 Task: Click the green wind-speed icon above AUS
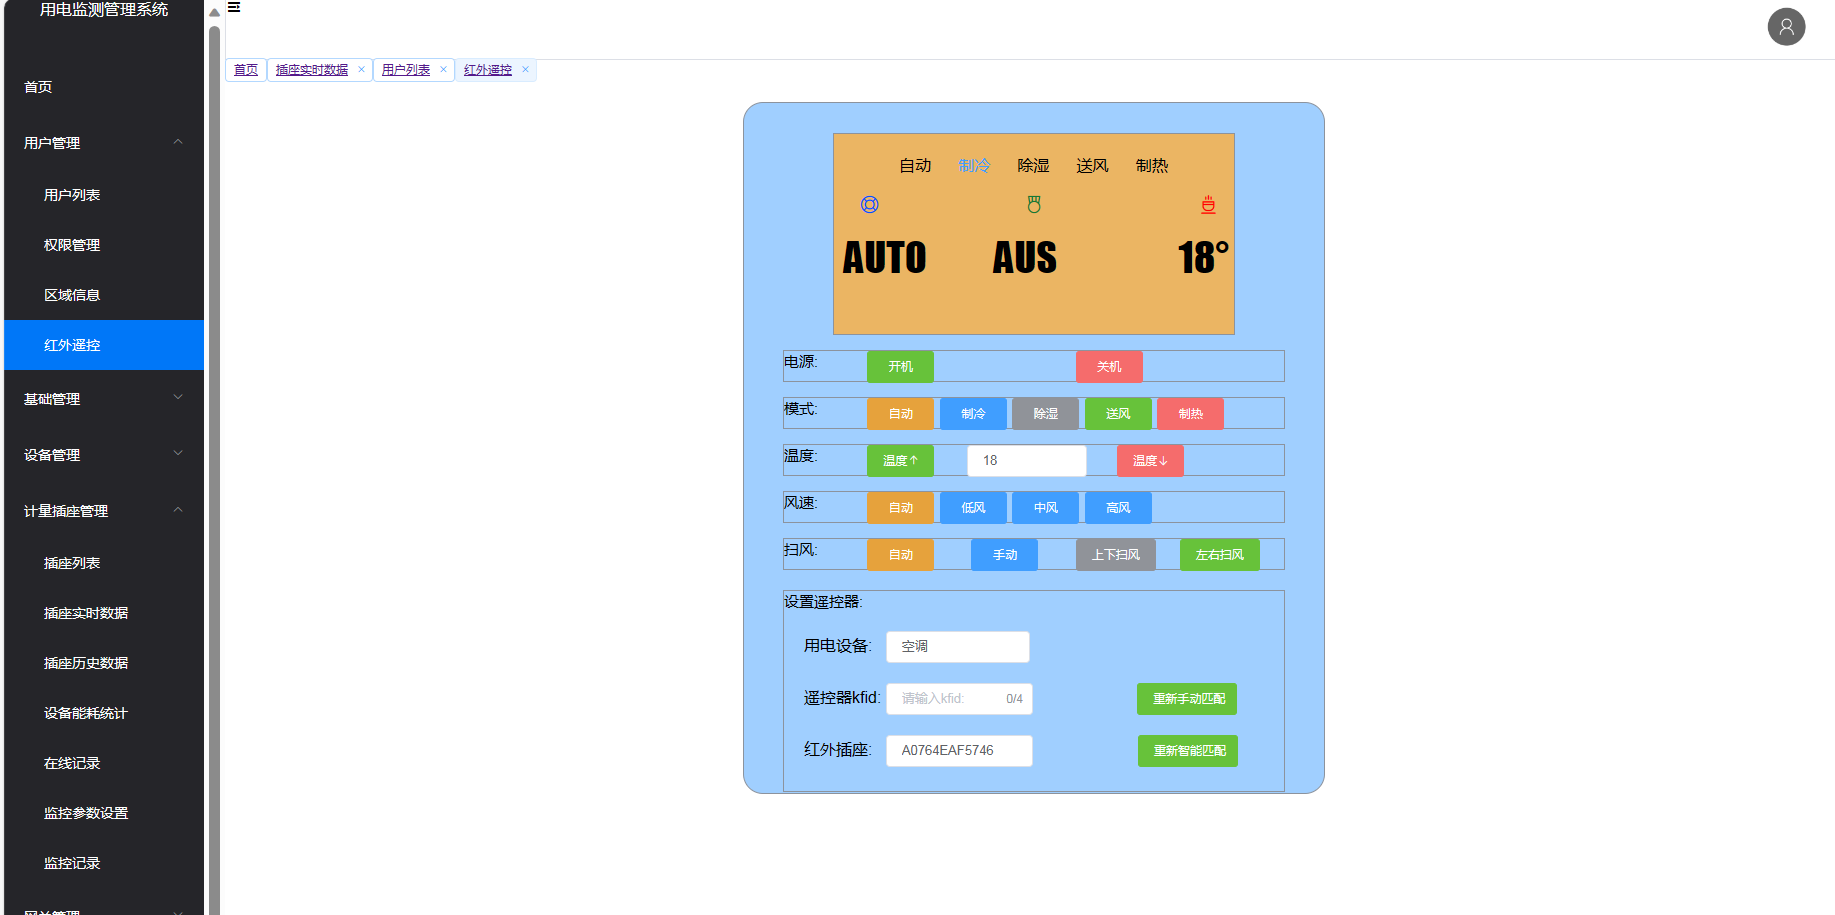tap(1034, 205)
